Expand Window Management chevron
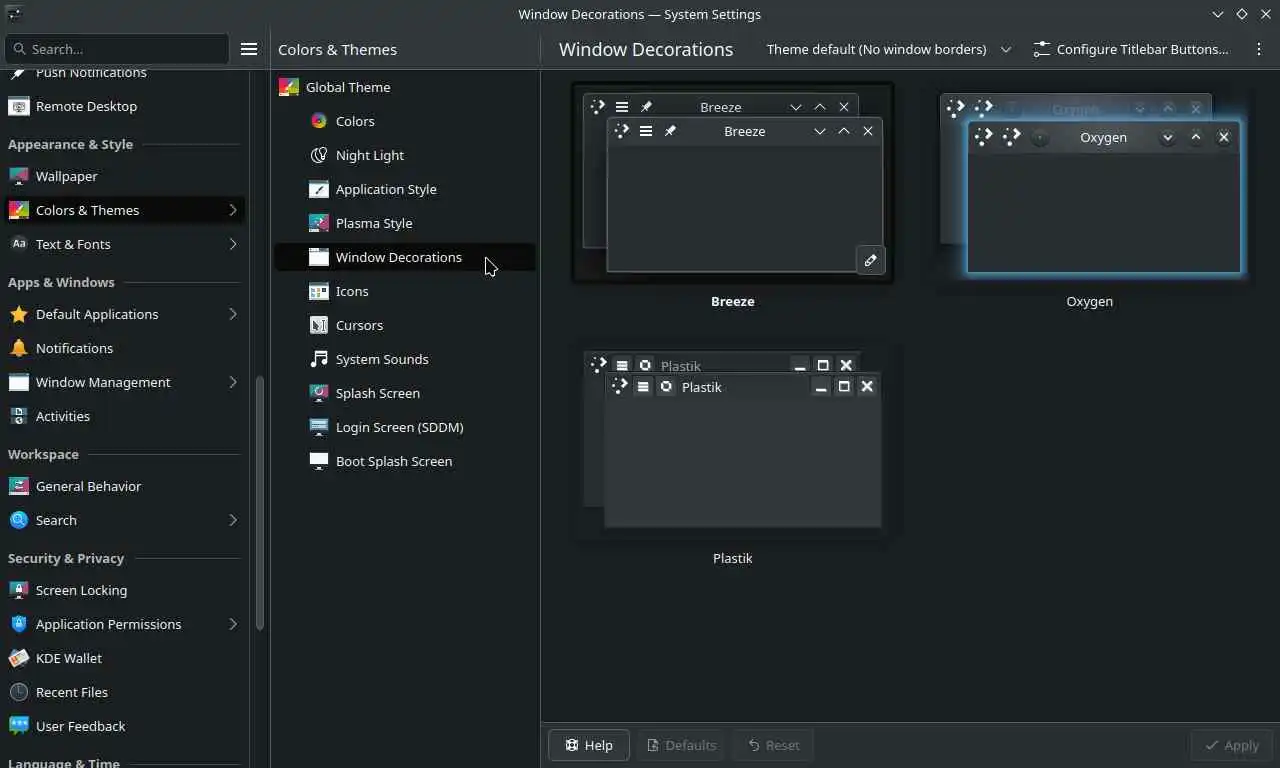Image resolution: width=1280 pixels, height=768 pixels. click(x=232, y=382)
